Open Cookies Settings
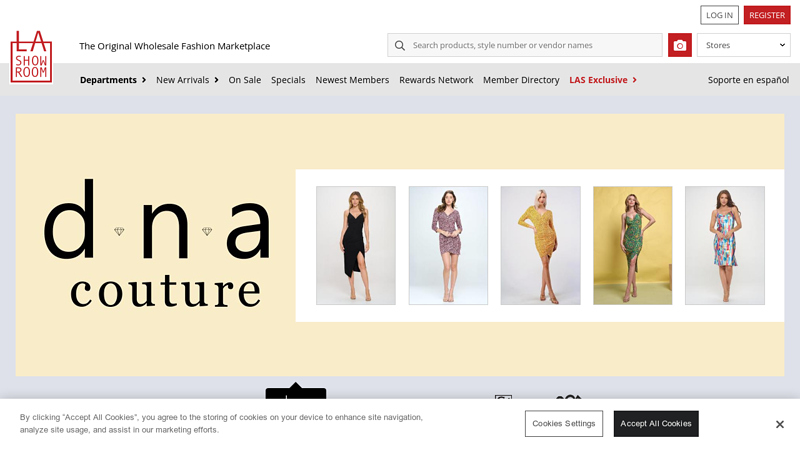The image size is (800, 450). pos(564,423)
